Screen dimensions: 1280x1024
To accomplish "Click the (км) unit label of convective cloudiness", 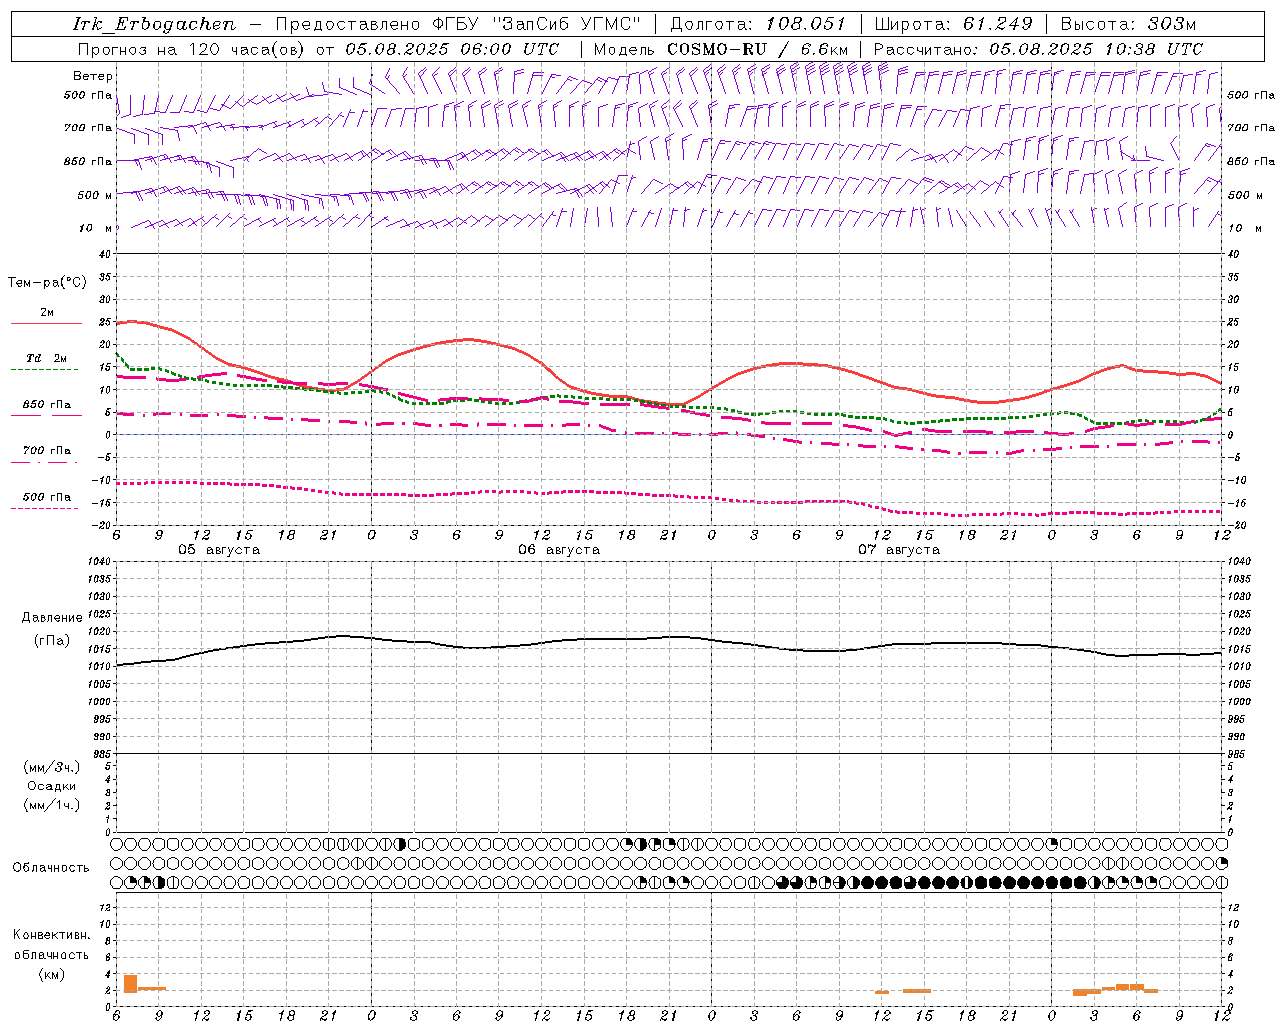I will coord(52,974).
